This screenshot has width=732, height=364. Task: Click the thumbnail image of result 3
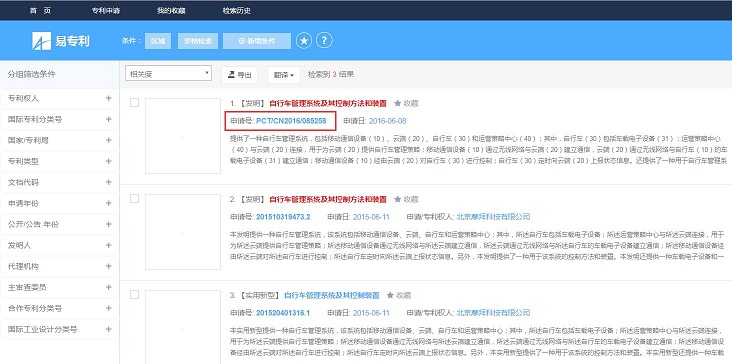pos(183,327)
